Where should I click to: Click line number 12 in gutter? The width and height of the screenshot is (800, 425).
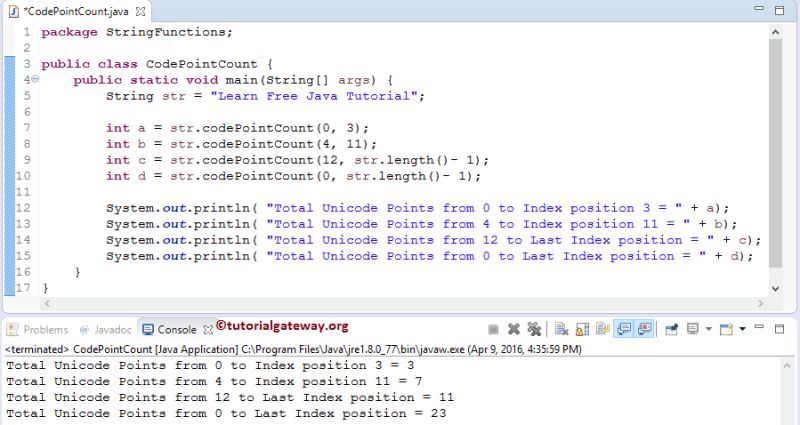coord(23,208)
